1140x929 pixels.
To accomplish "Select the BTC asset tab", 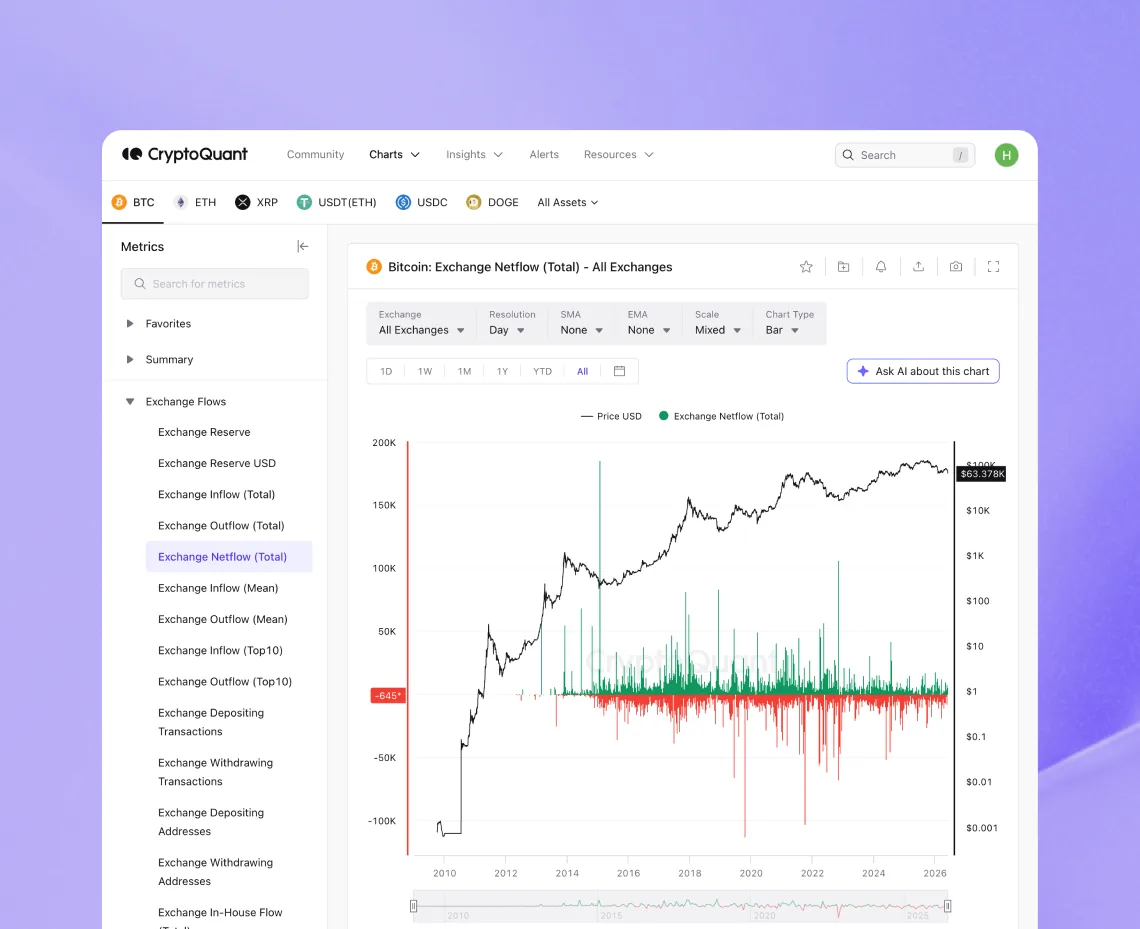I will (x=133, y=202).
